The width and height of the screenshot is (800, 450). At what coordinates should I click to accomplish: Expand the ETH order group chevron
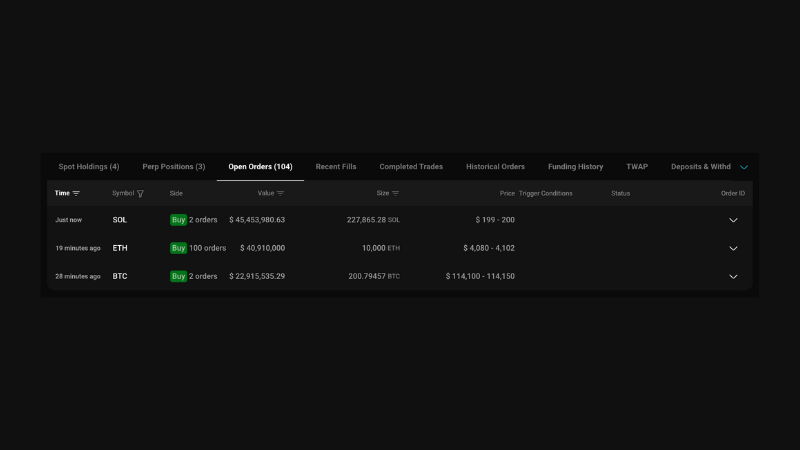click(x=733, y=248)
